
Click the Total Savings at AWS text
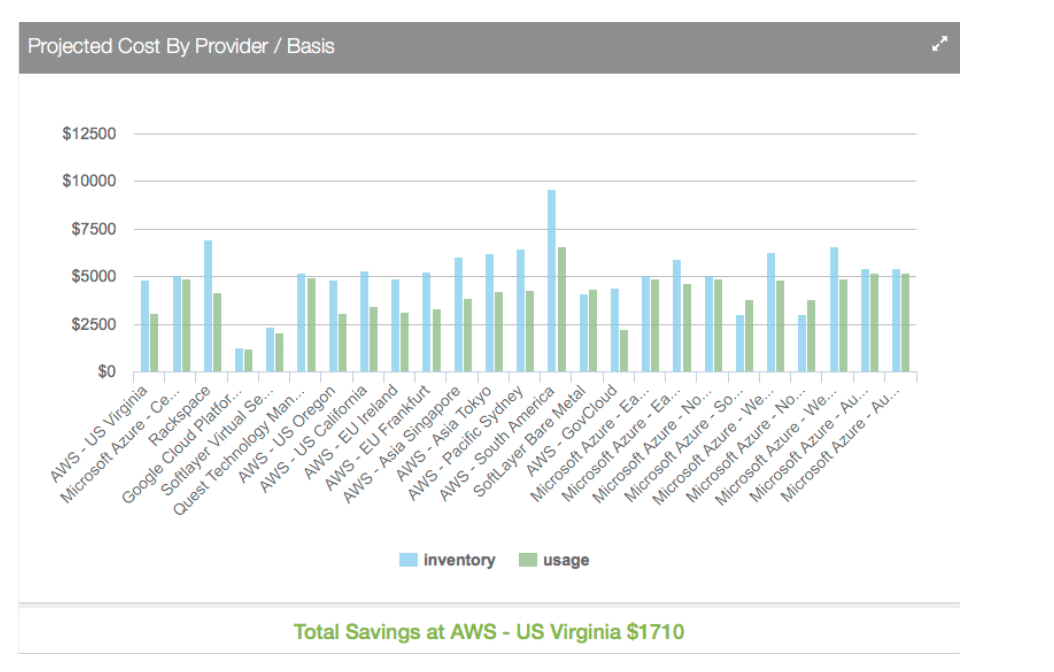click(489, 632)
